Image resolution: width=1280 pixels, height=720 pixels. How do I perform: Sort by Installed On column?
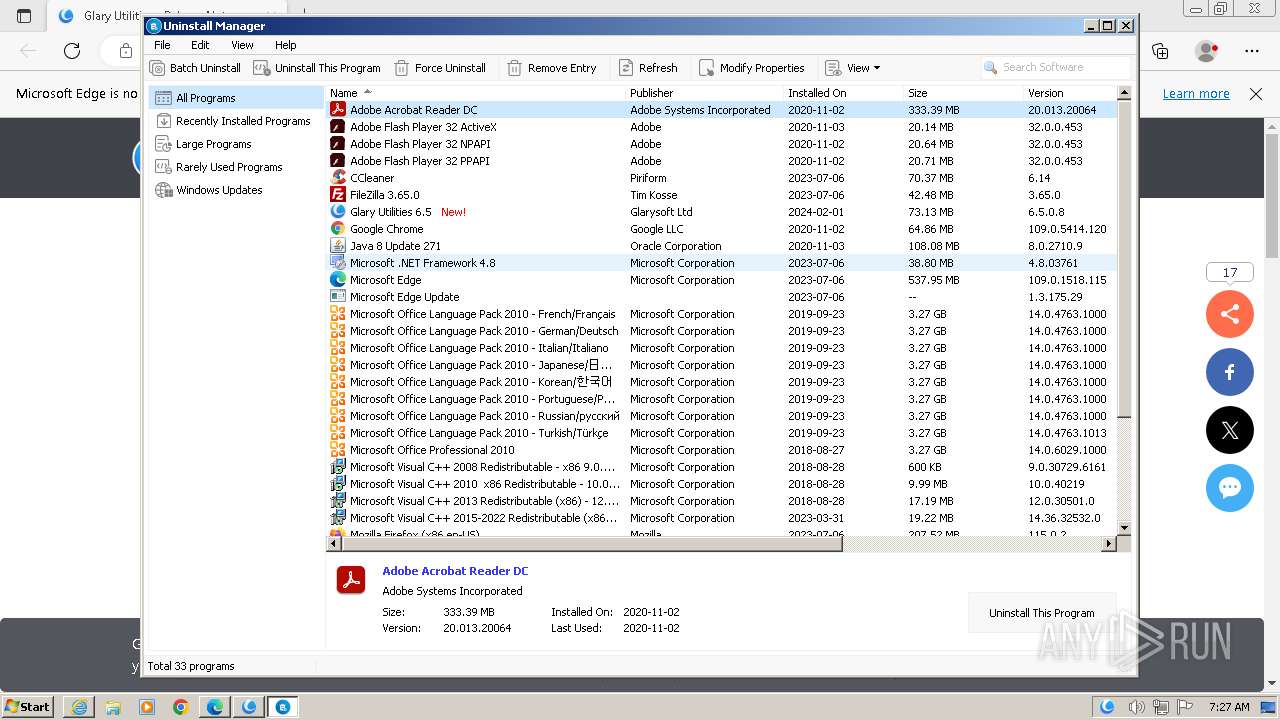[844, 93]
